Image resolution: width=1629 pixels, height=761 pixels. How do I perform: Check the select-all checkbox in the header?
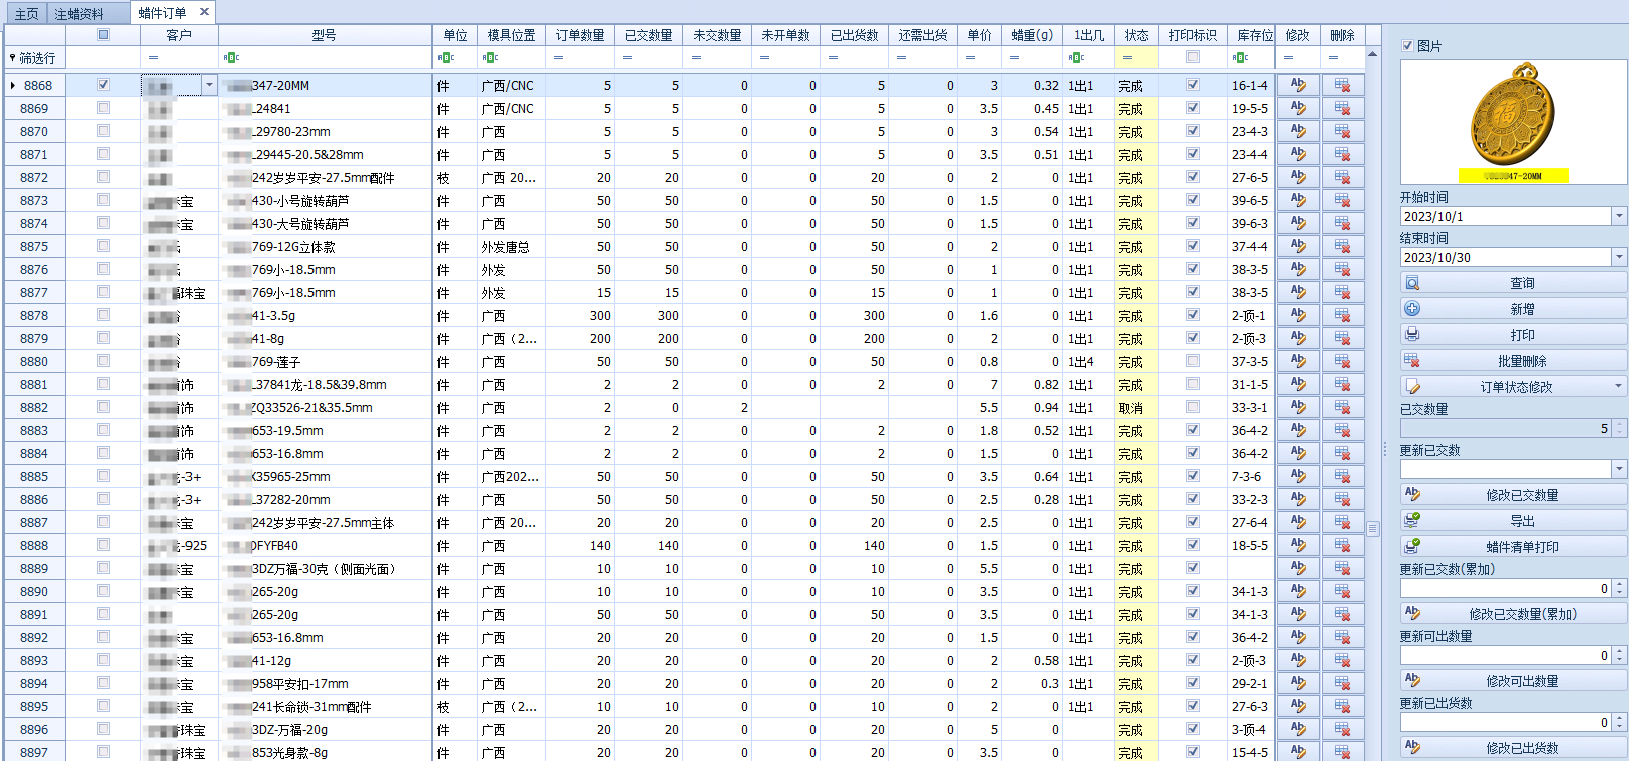coord(103,35)
